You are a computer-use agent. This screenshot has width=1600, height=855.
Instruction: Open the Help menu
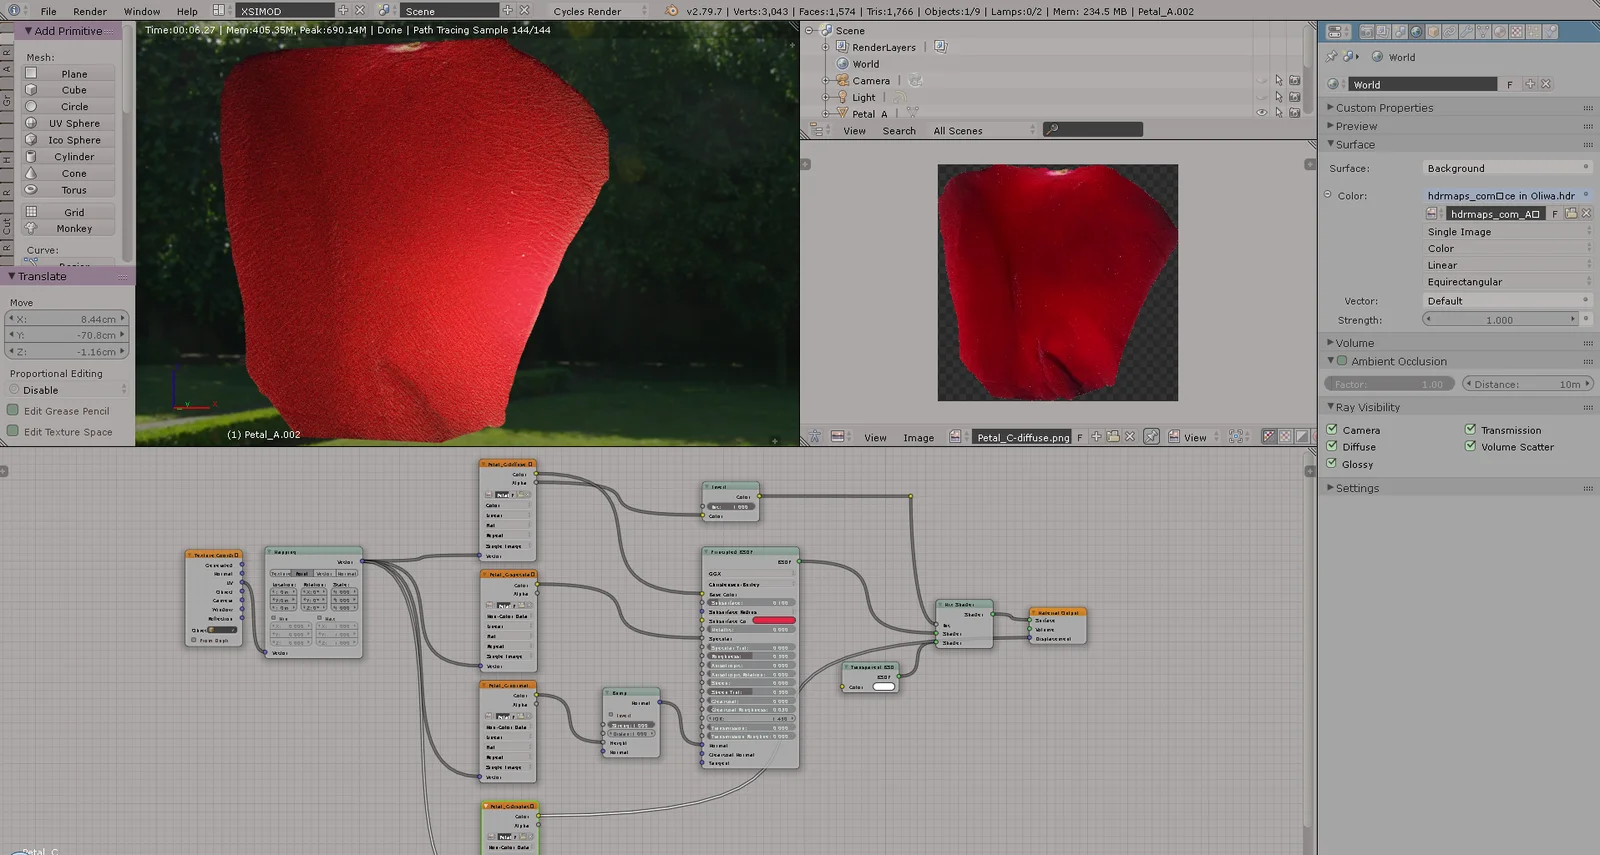(x=187, y=11)
